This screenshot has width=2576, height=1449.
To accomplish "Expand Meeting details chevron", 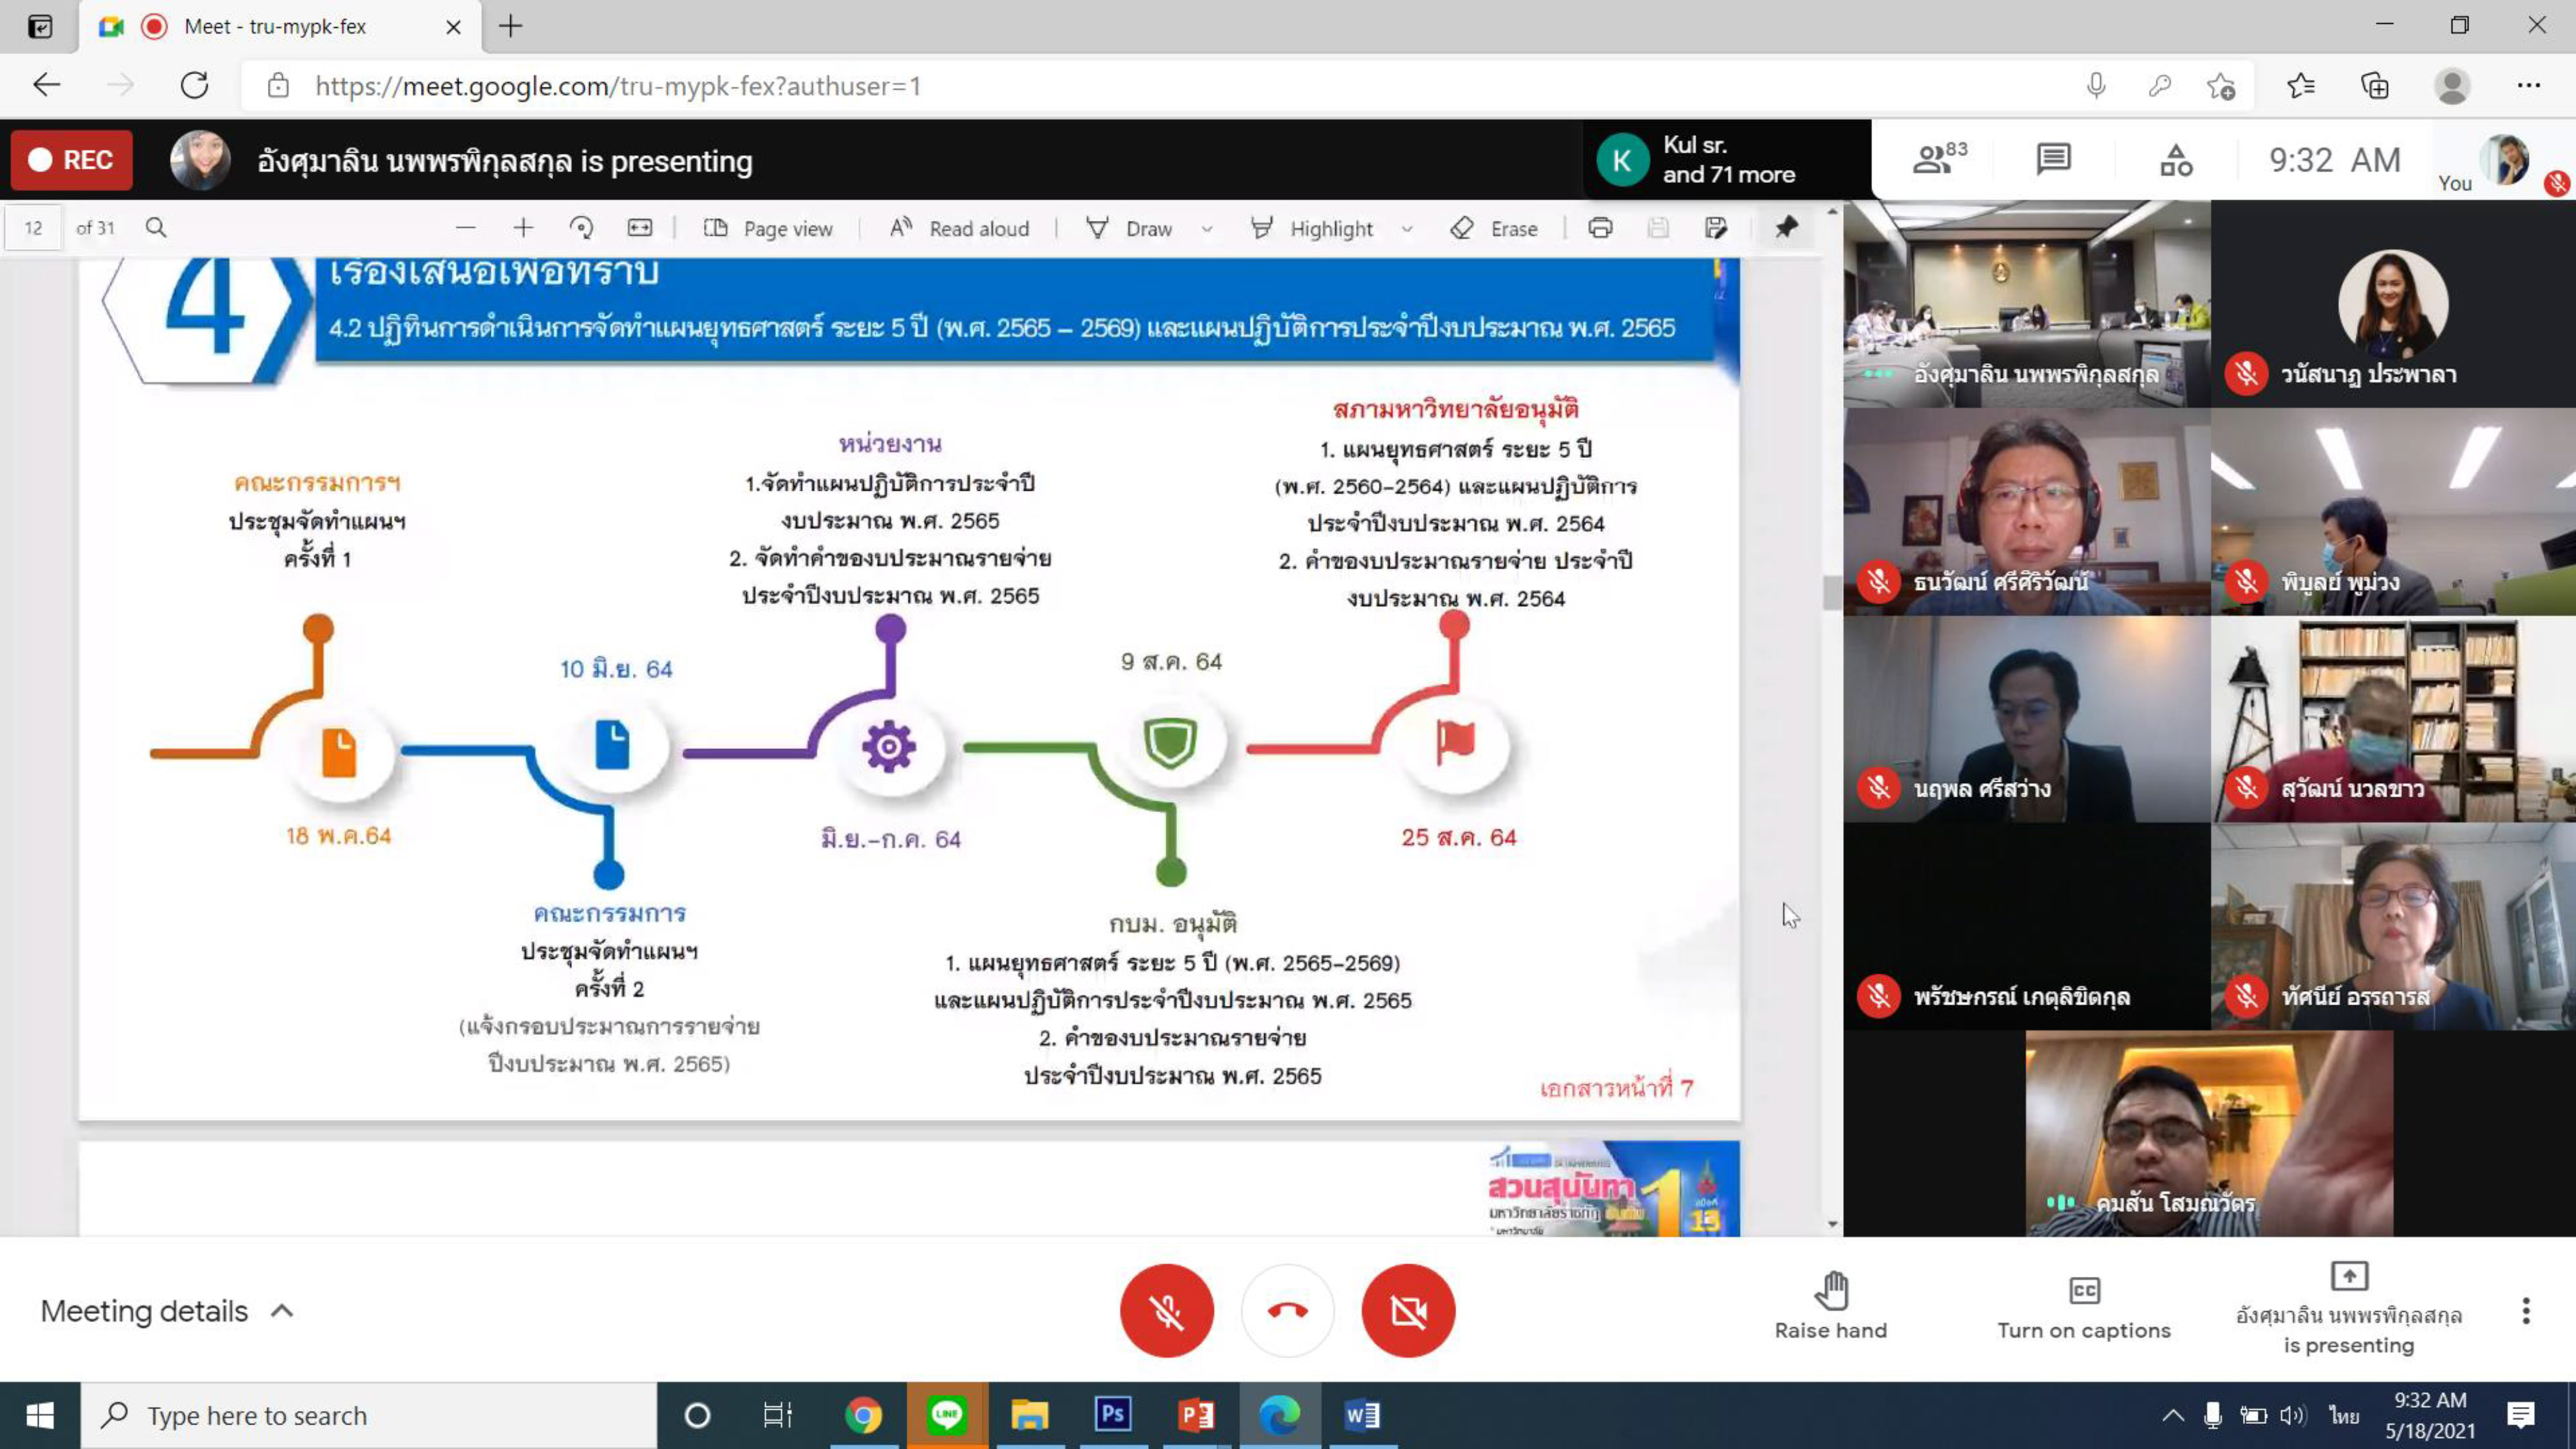I will pos(283,1311).
